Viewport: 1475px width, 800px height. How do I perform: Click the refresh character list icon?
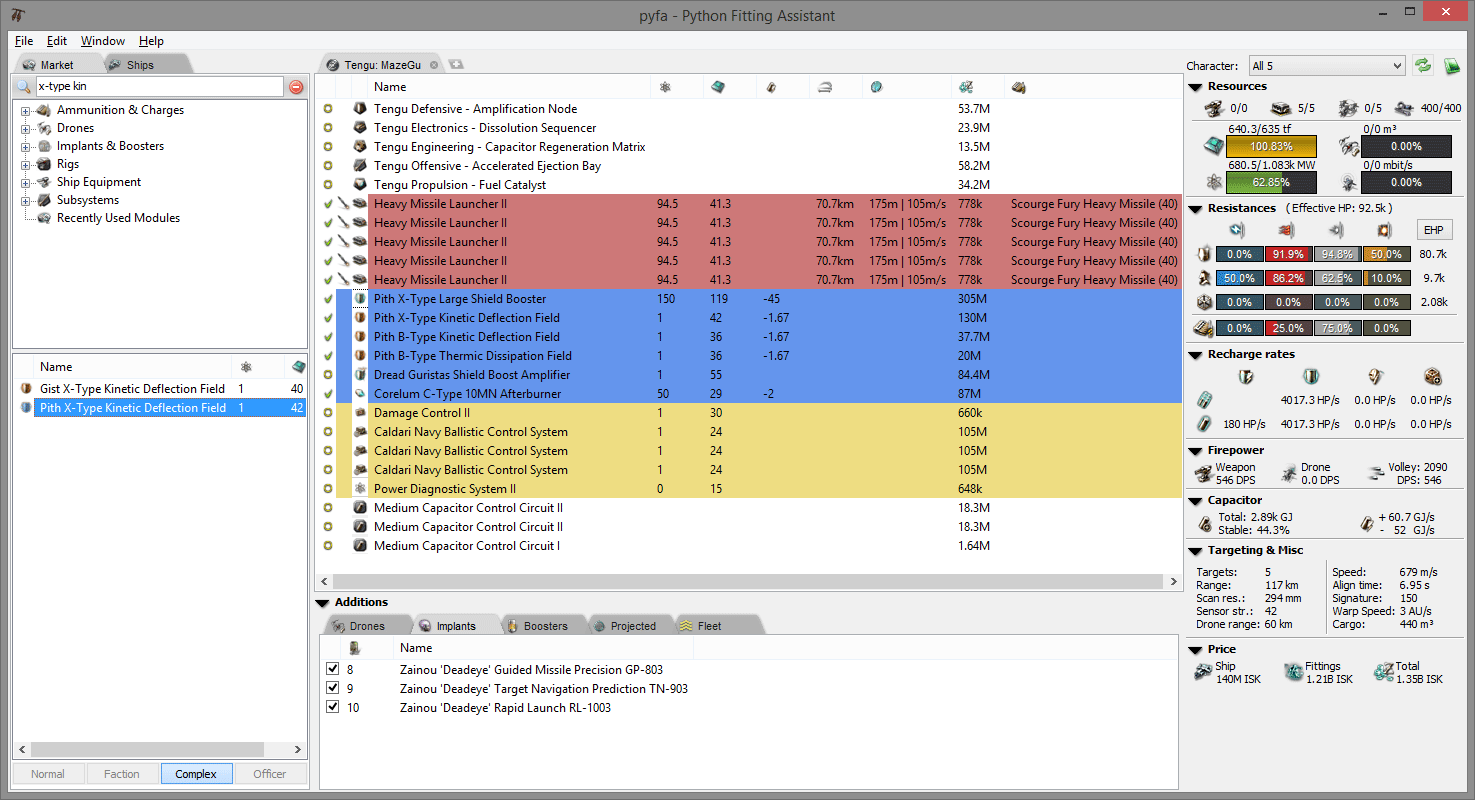[1422, 66]
